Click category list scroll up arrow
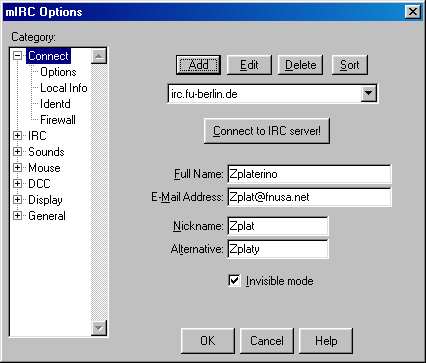Screen dimensions: 426x363 99,56
